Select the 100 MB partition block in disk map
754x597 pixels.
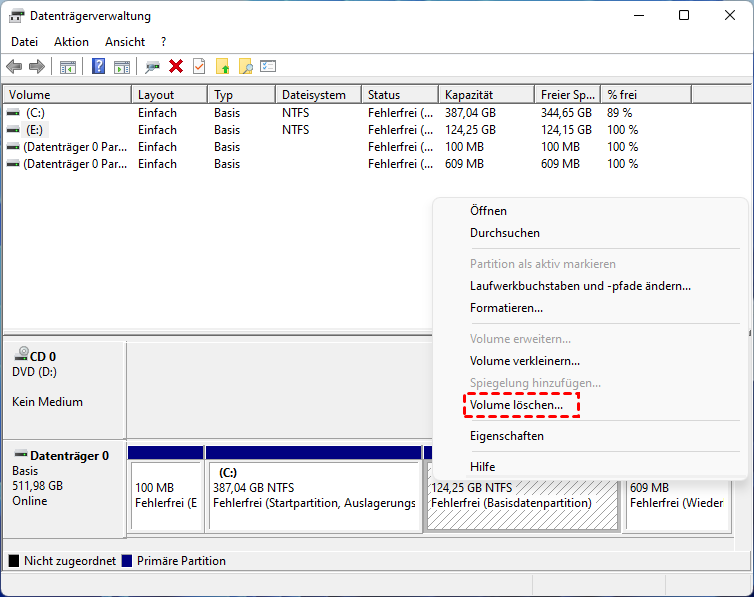tap(166, 496)
